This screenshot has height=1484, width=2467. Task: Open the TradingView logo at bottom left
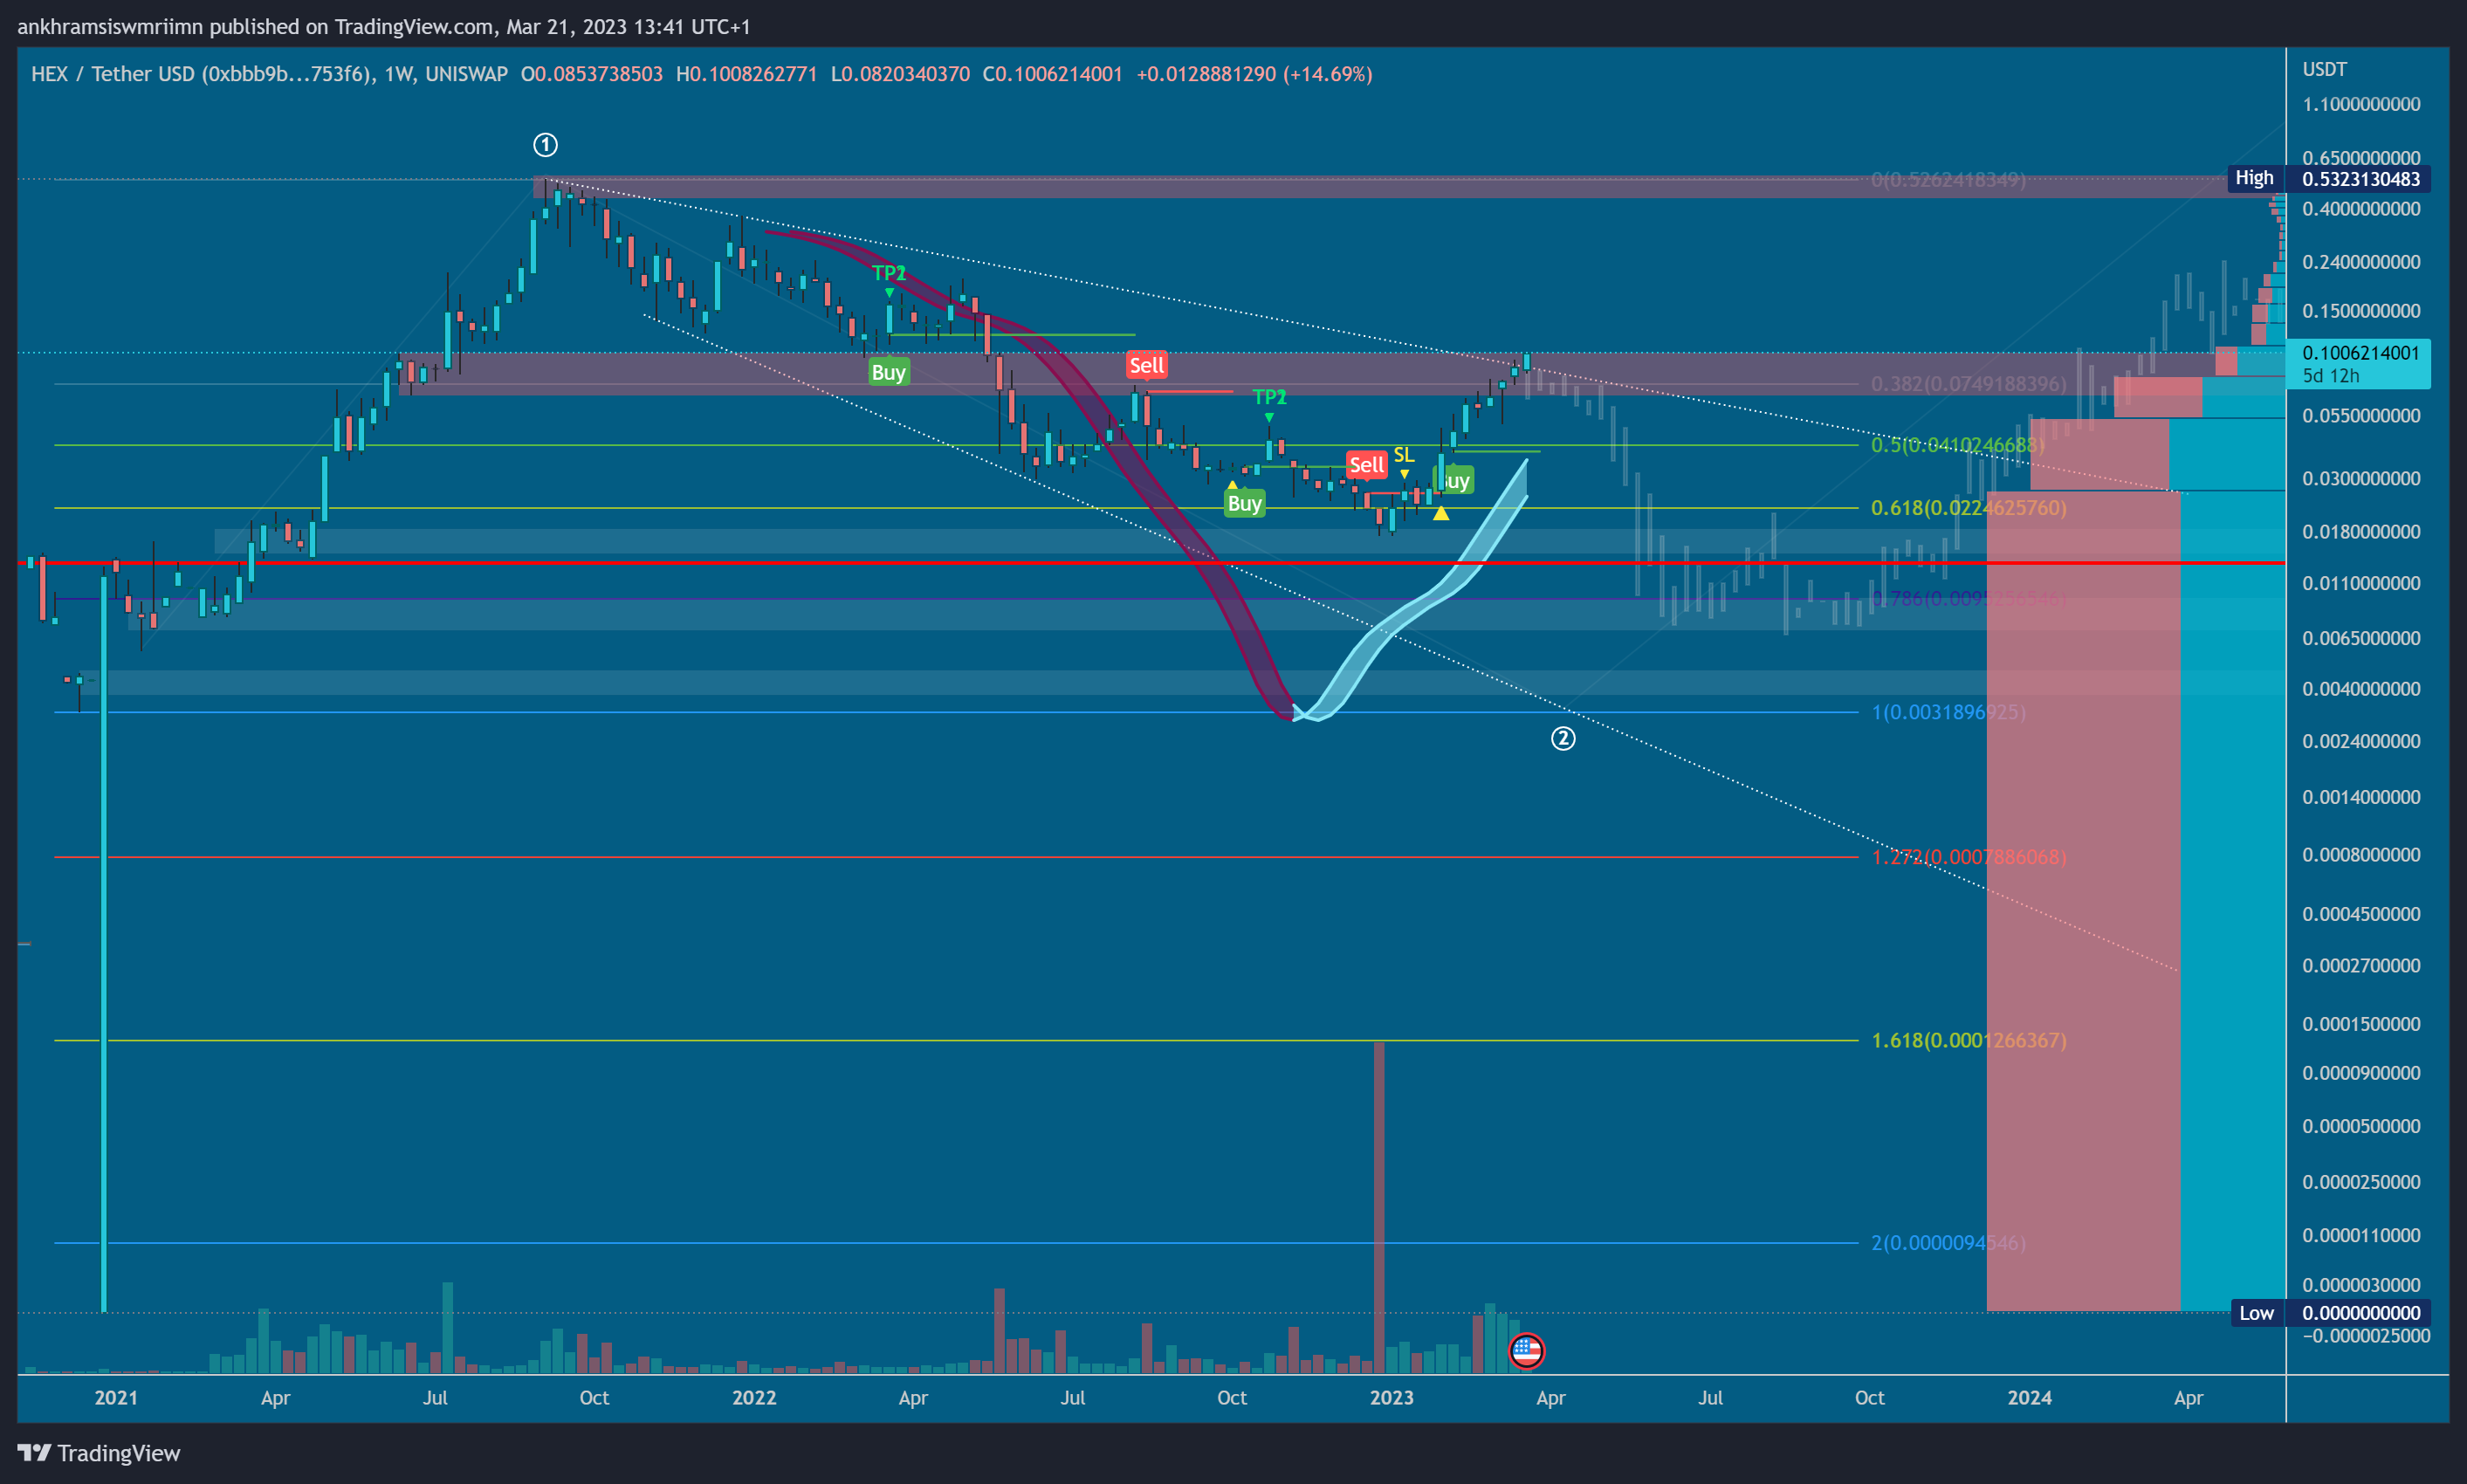[99, 1453]
